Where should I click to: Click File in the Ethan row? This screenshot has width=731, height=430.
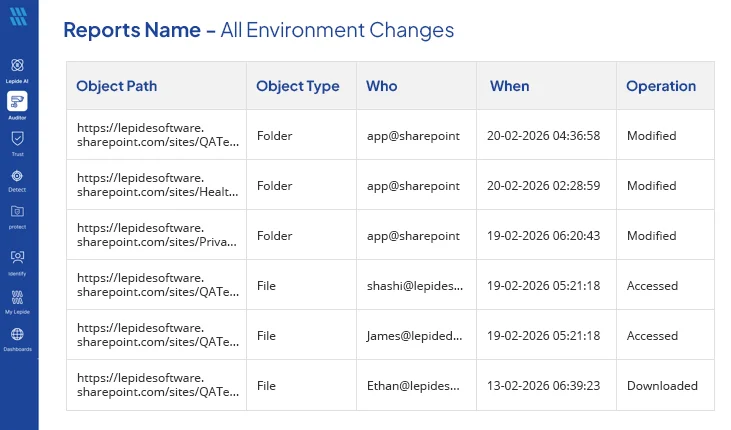pos(266,386)
